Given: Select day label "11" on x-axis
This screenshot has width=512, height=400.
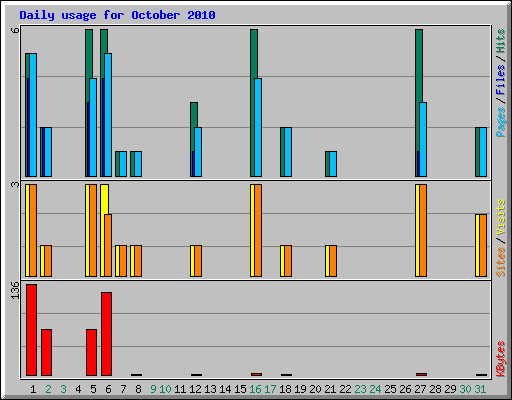Looking at the screenshot, I should tap(180, 389).
